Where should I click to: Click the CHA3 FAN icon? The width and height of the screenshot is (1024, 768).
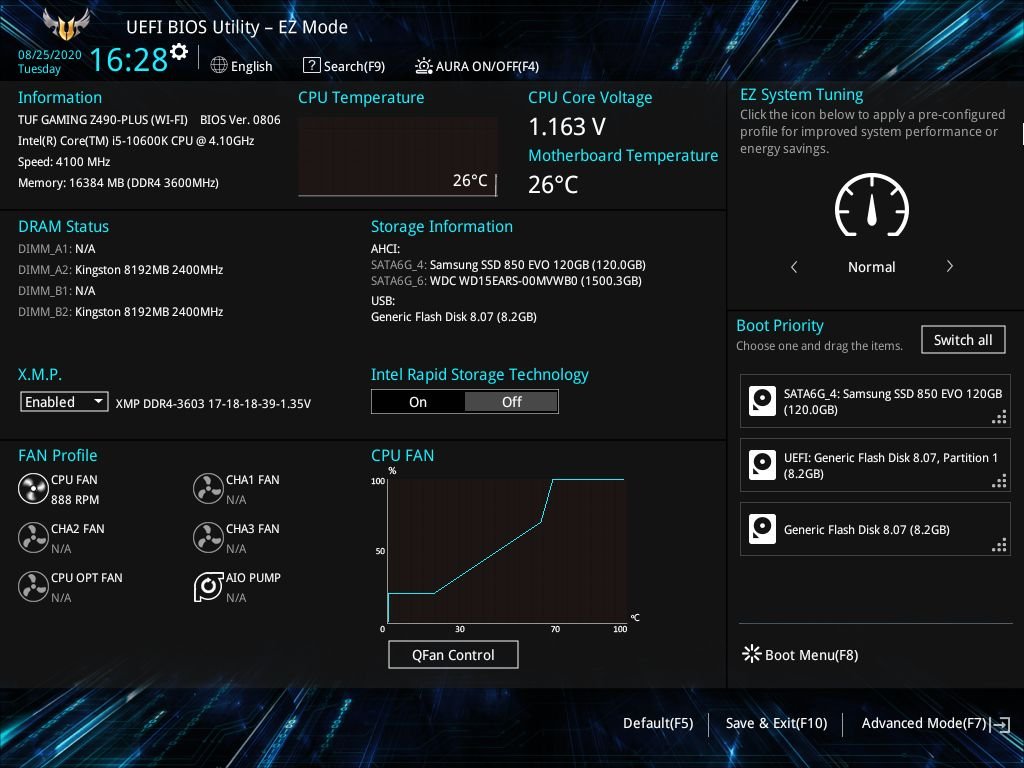pyautogui.click(x=208, y=537)
